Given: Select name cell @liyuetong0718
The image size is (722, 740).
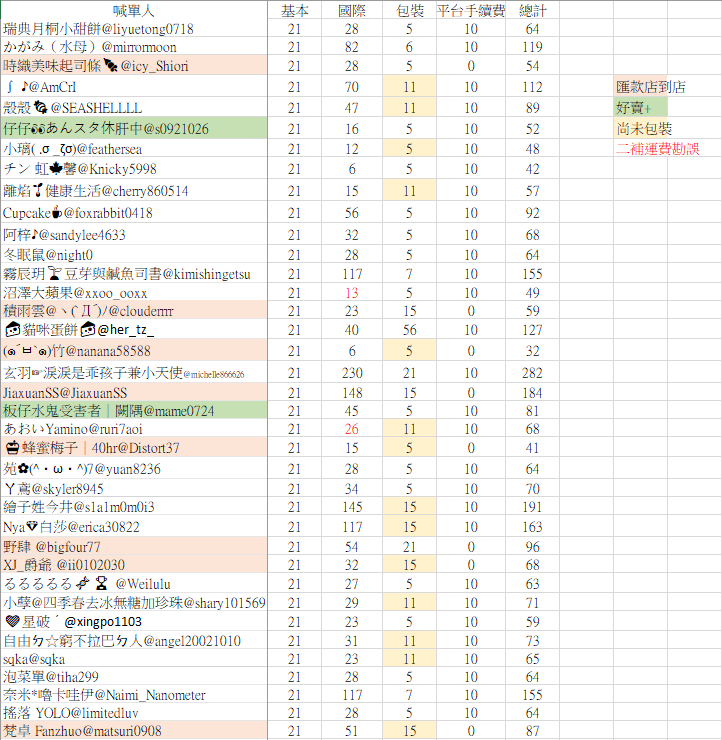Looking at the screenshot, I should (x=134, y=29).
